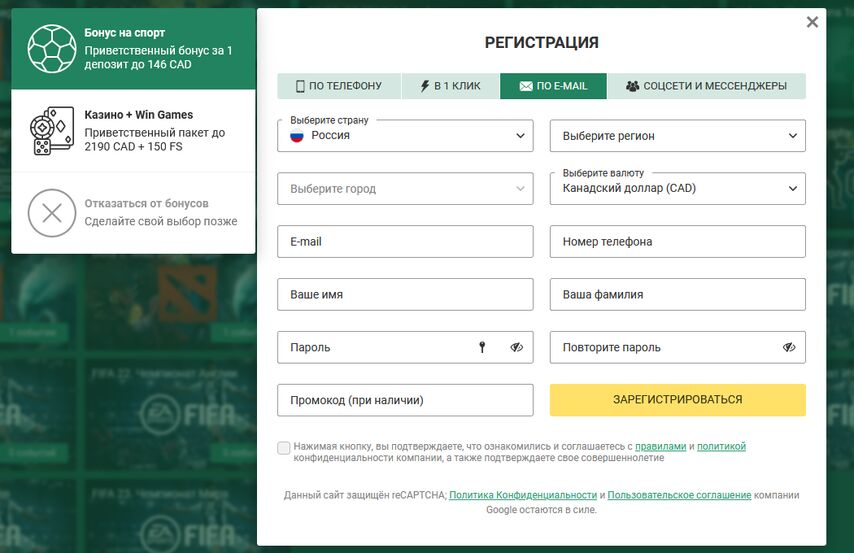
Task: Toggle visibility in the Повторите пароль field
Action: (x=789, y=347)
